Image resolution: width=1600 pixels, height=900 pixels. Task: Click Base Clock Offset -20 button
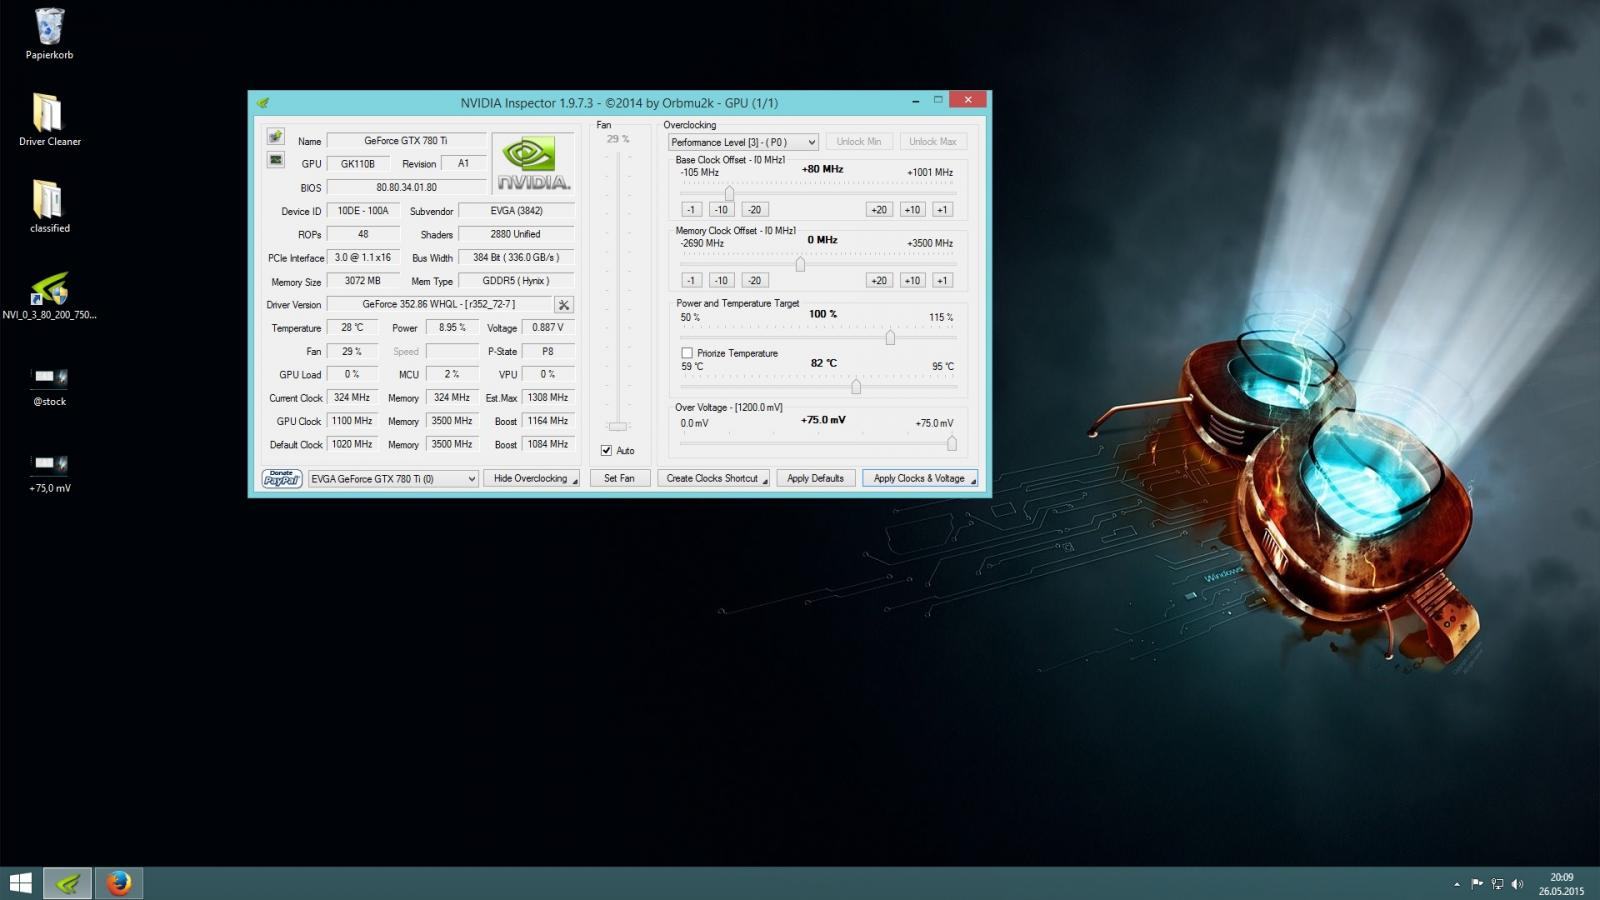(754, 210)
